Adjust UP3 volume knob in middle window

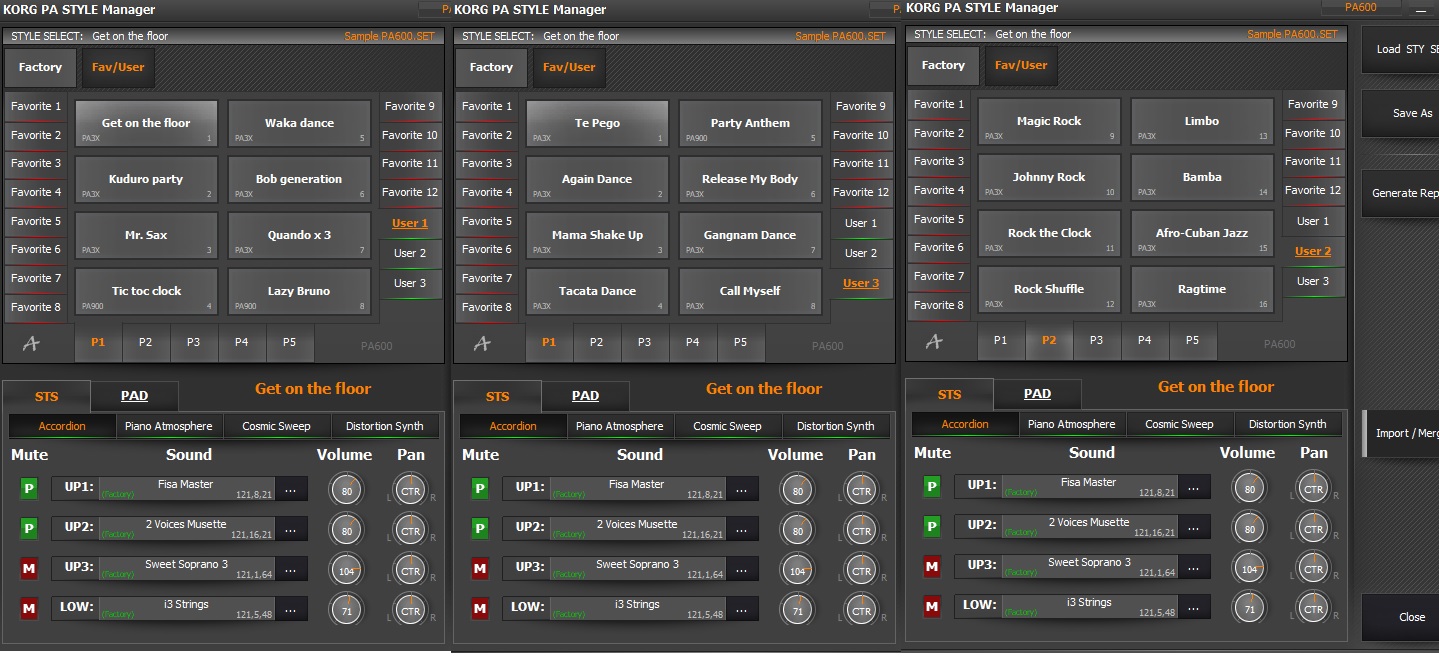[x=797, y=571]
